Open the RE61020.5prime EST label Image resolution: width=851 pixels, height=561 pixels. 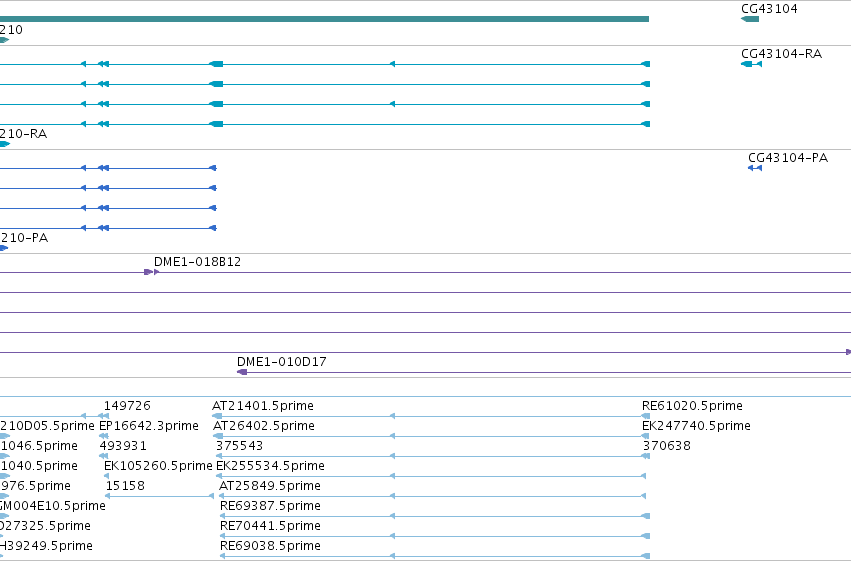click(x=692, y=406)
